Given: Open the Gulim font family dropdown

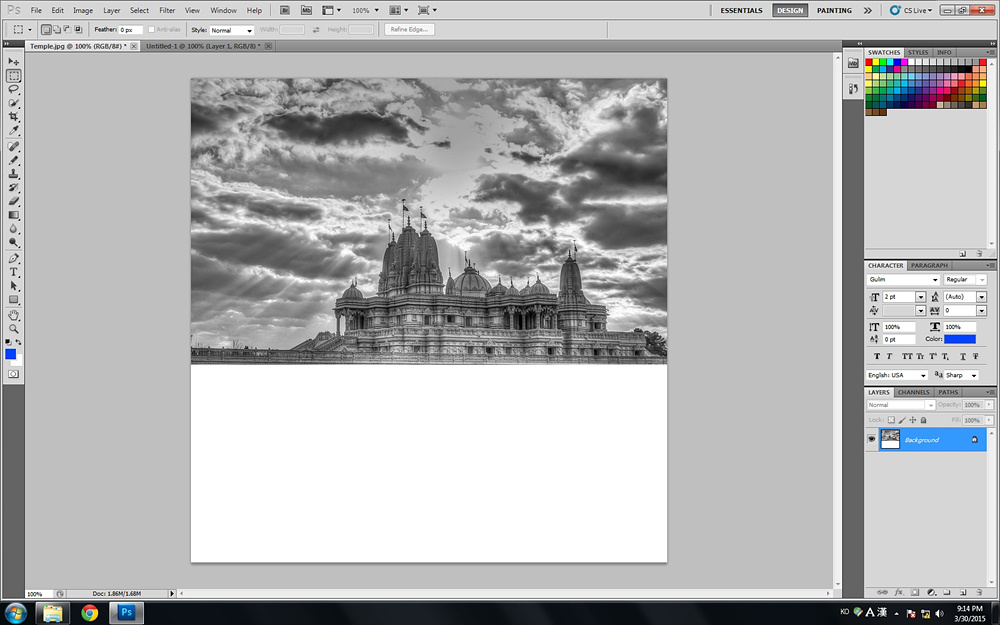Looking at the screenshot, I should 903,280.
